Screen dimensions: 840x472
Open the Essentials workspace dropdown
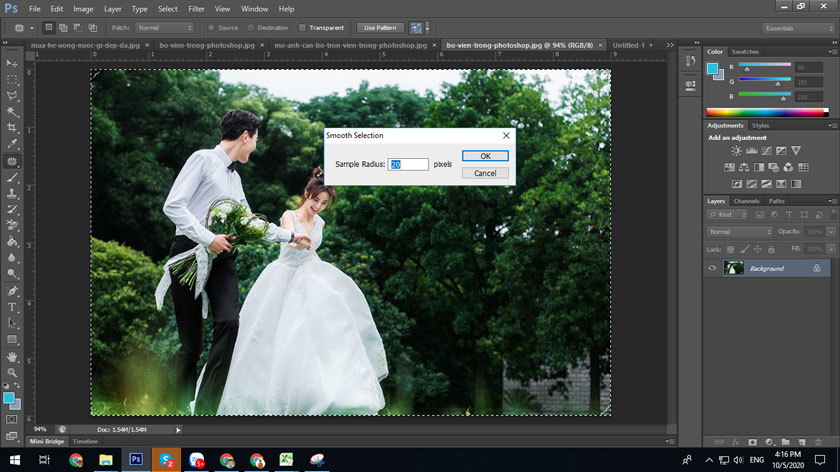798,28
